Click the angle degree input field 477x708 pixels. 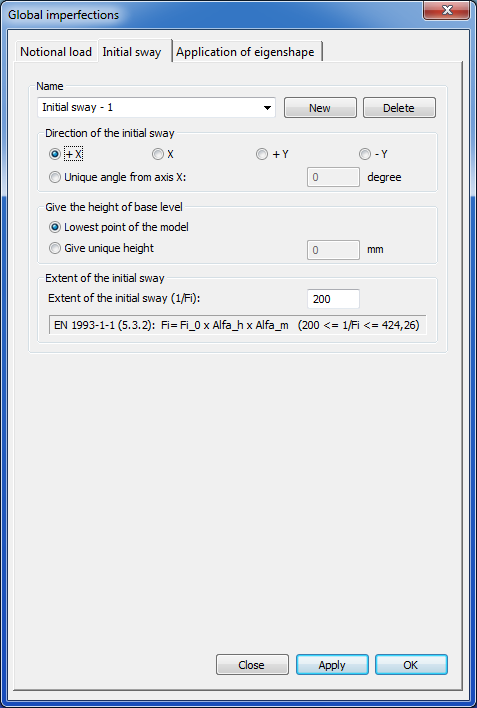pos(333,177)
